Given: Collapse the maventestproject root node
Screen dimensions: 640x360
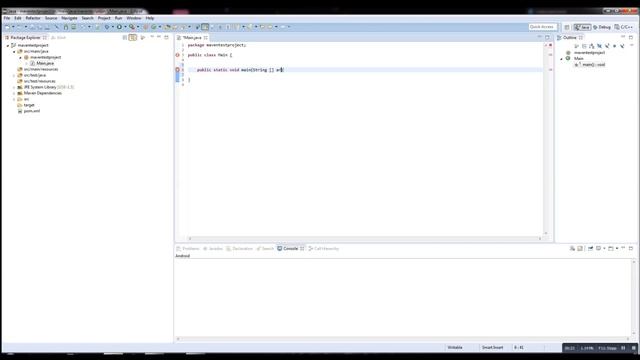Looking at the screenshot, I should coord(8,46).
